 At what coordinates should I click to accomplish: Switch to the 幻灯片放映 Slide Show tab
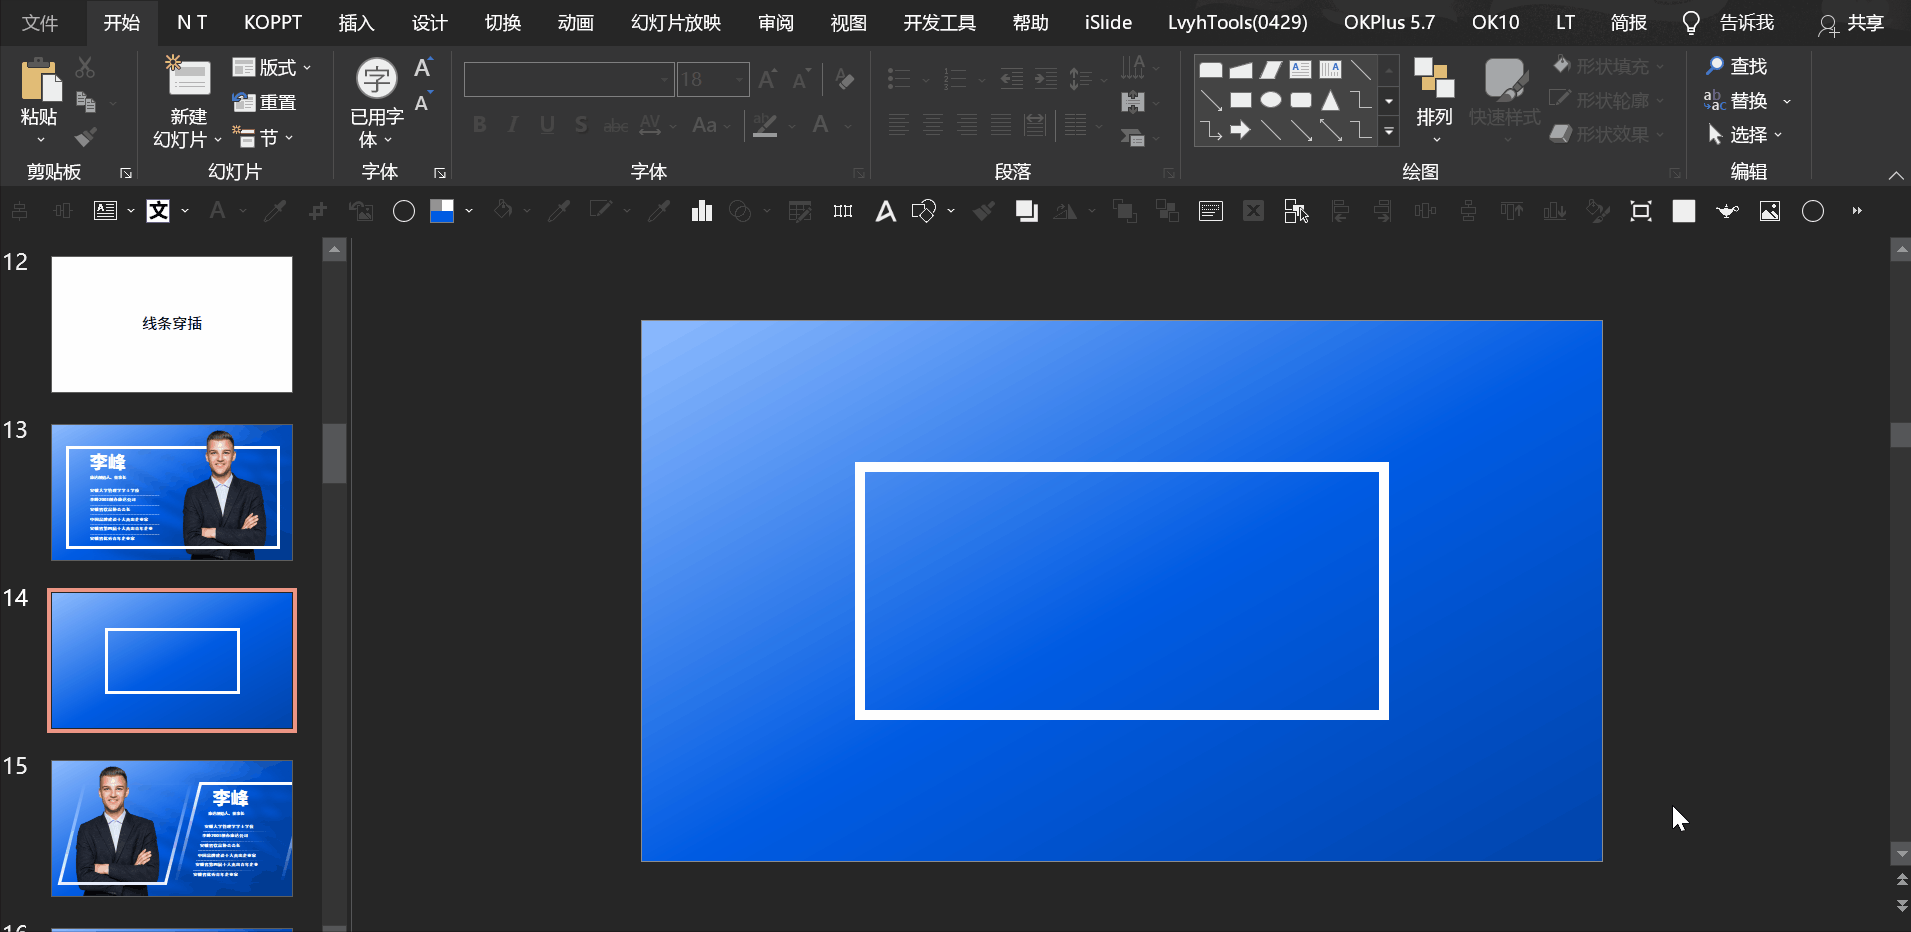(x=676, y=22)
